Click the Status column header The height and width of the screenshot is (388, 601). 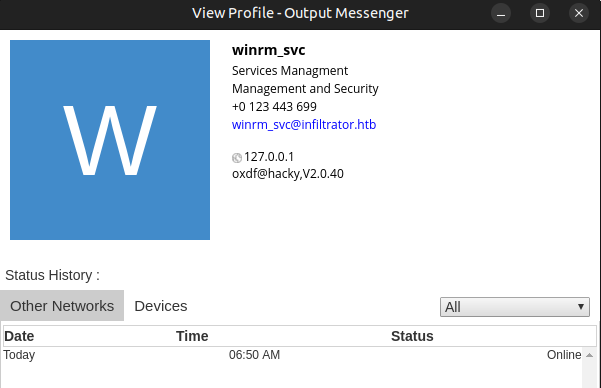412,336
